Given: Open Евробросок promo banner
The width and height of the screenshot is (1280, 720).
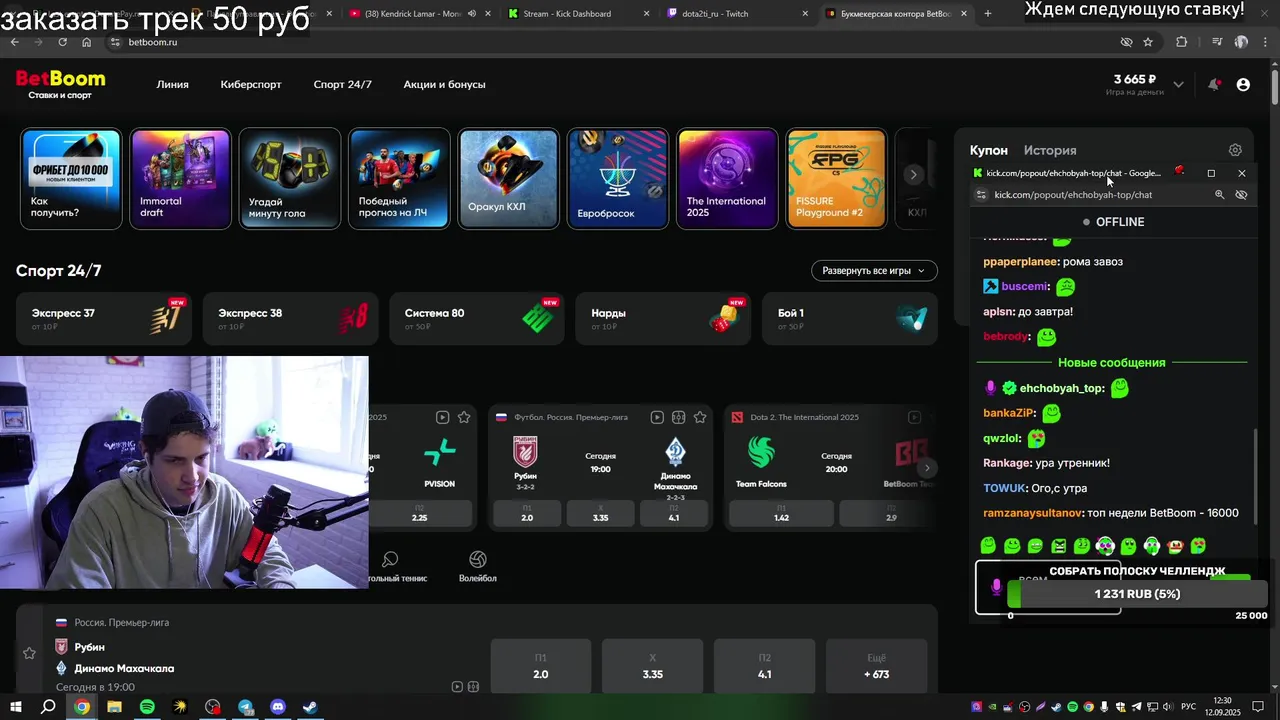Looking at the screenshot, I should coord(618,179).
